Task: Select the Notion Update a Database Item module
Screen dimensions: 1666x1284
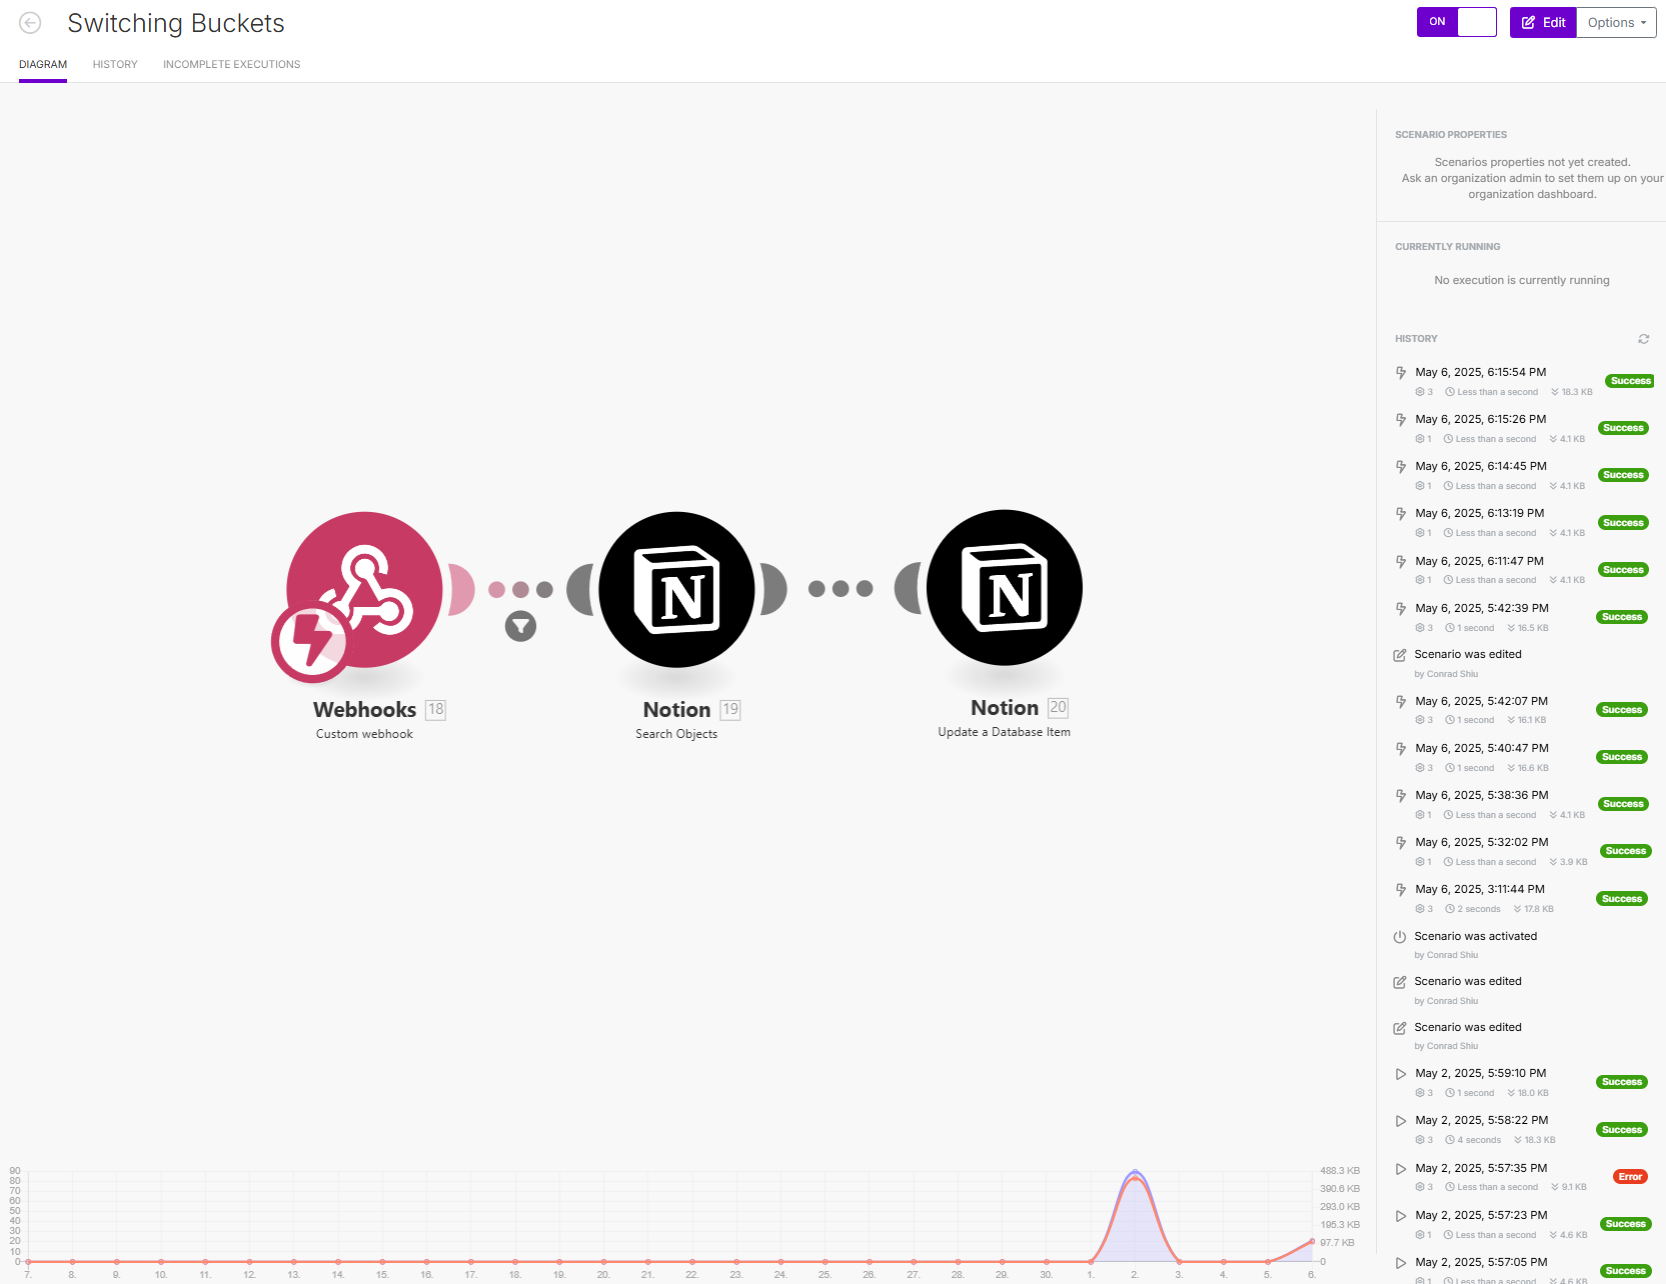Action: click(x=1004, y=588)
